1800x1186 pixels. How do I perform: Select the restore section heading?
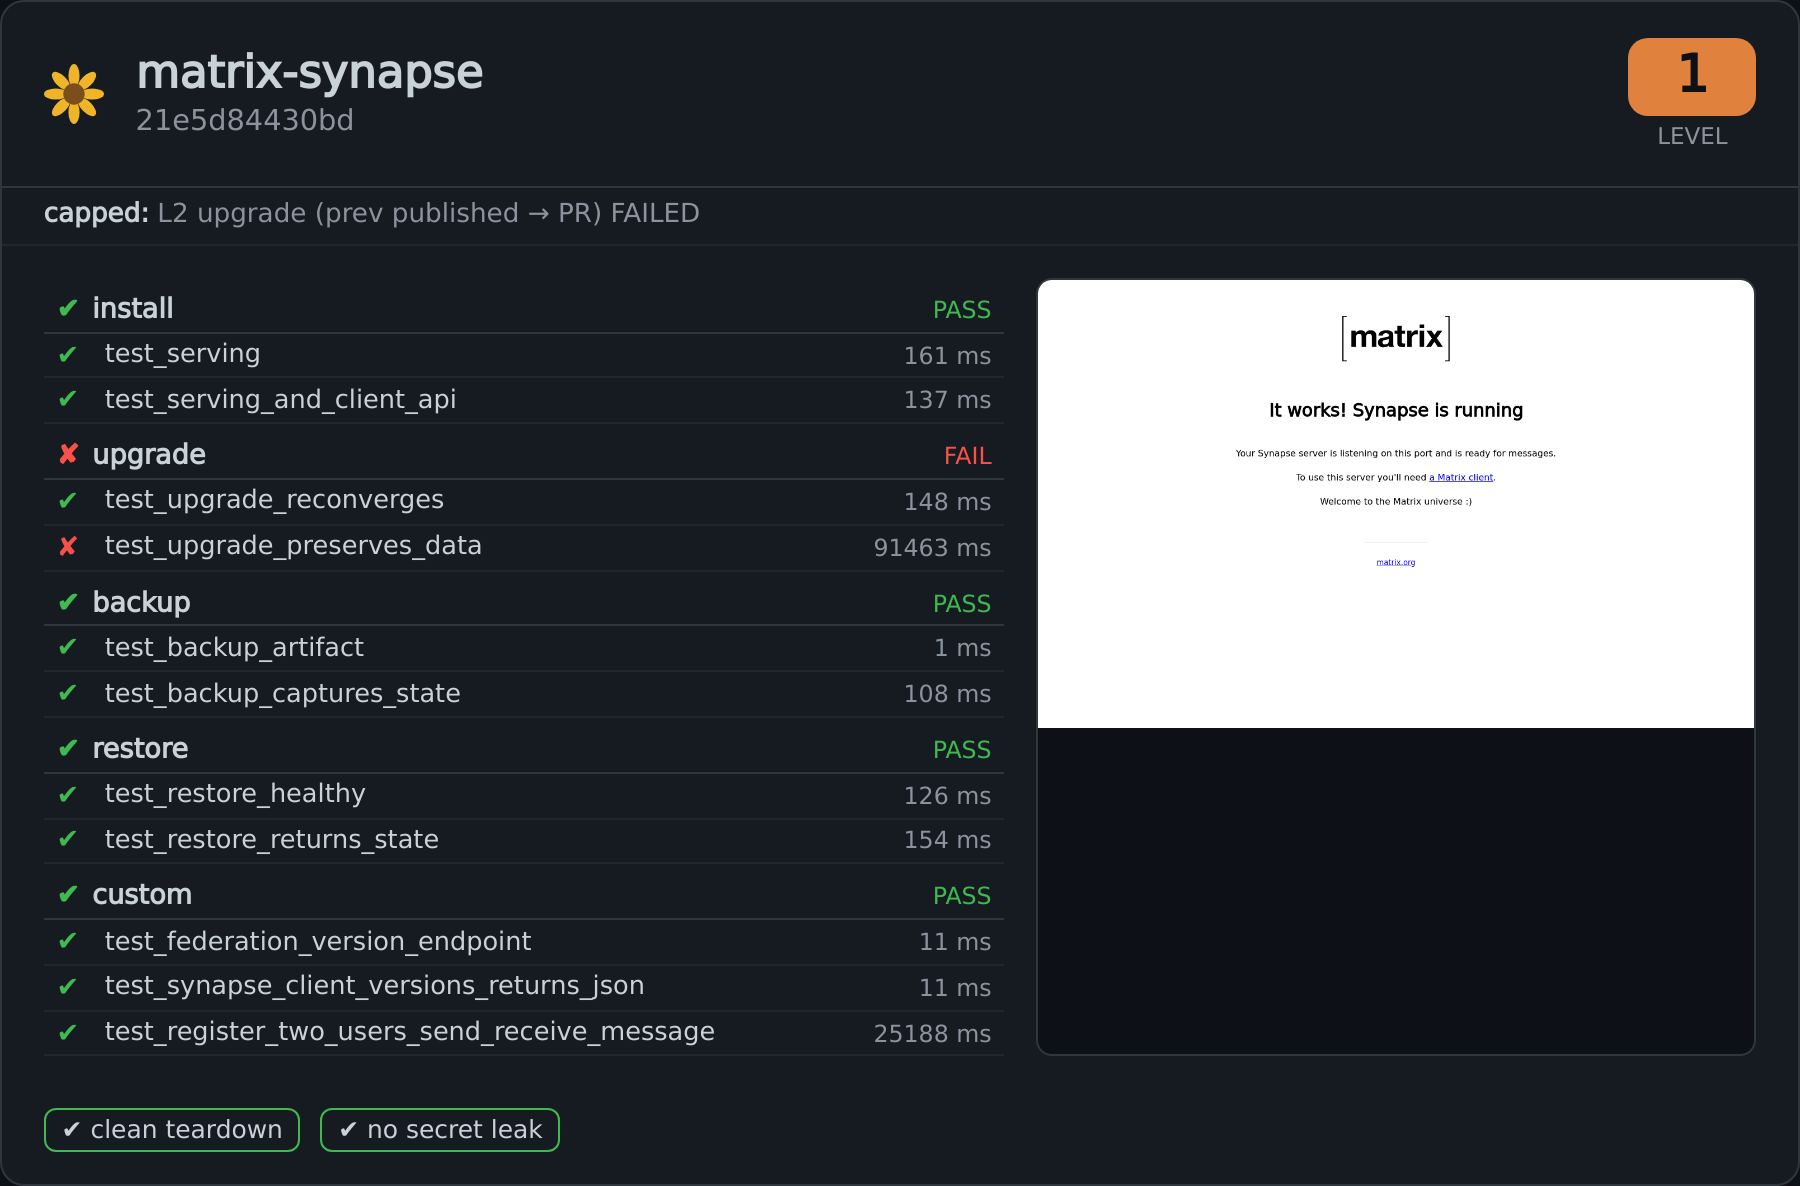click(x=140, y=748)
